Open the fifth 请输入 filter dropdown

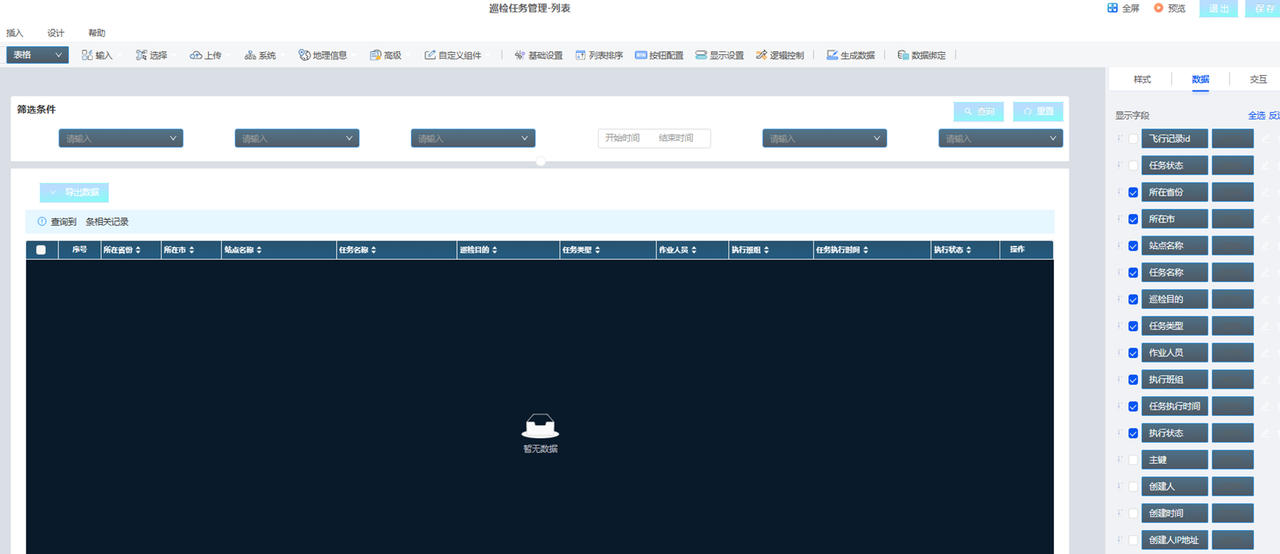[x=824, y=138]
